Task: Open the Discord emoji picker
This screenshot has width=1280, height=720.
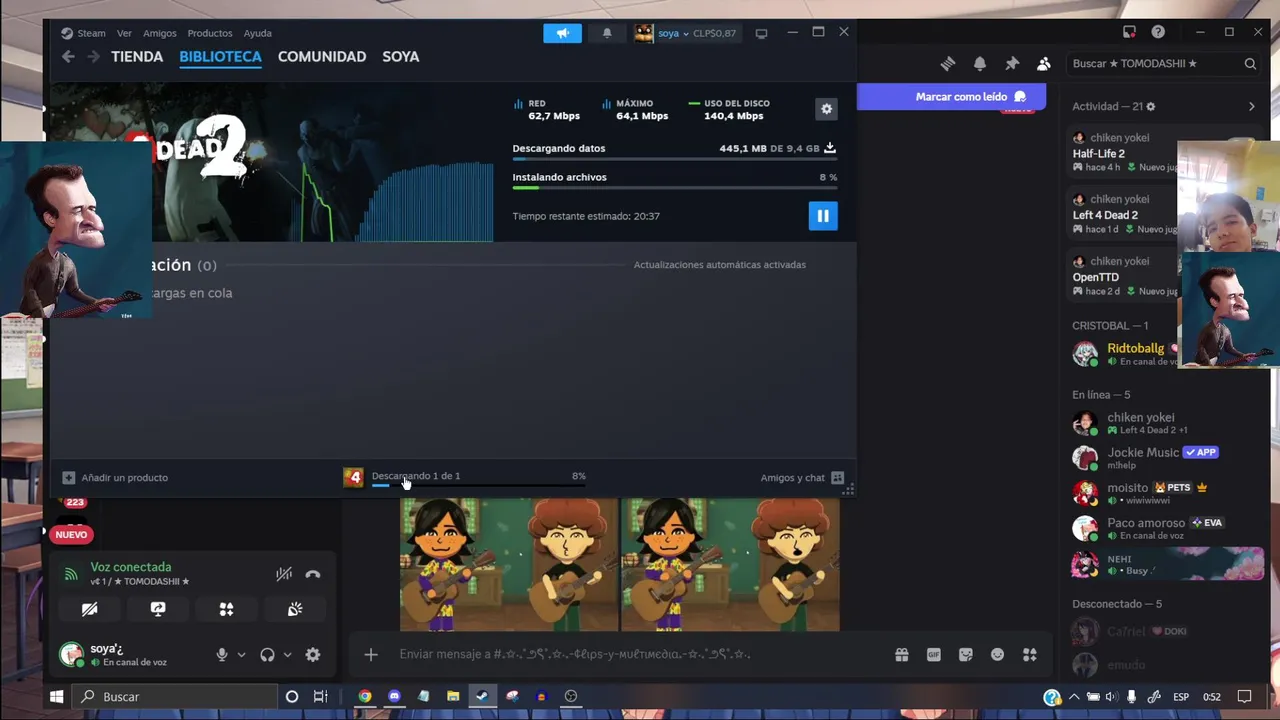Action: pyautogui.click(x=998, y=655)
